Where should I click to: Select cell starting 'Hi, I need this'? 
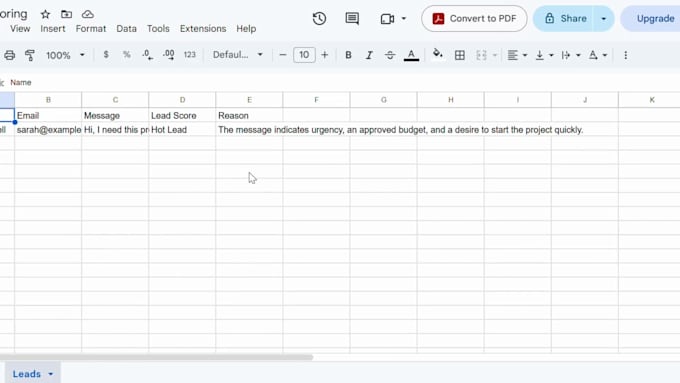115,130
